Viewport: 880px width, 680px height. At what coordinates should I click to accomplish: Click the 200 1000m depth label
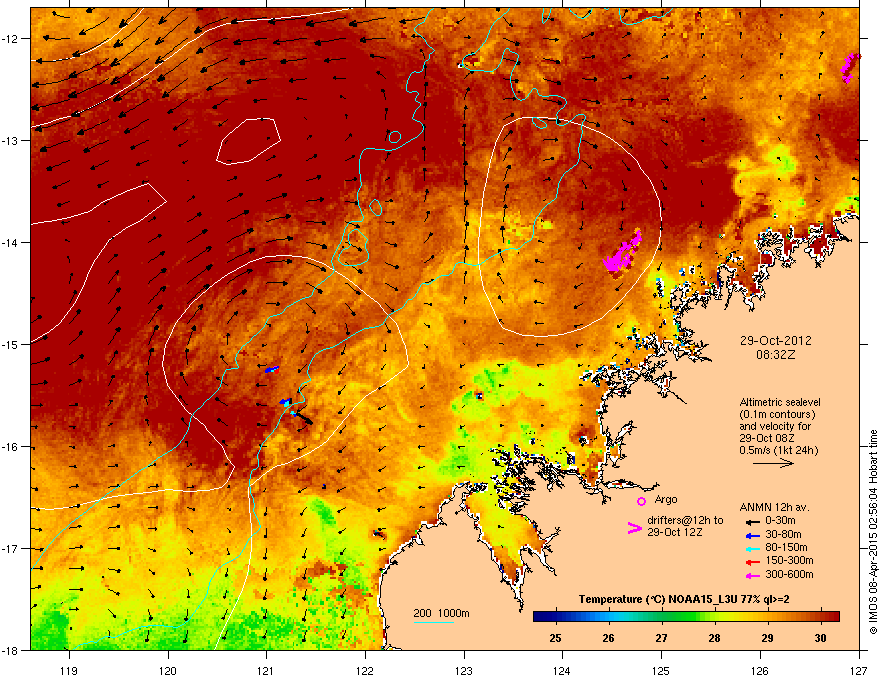pos(441,613)
